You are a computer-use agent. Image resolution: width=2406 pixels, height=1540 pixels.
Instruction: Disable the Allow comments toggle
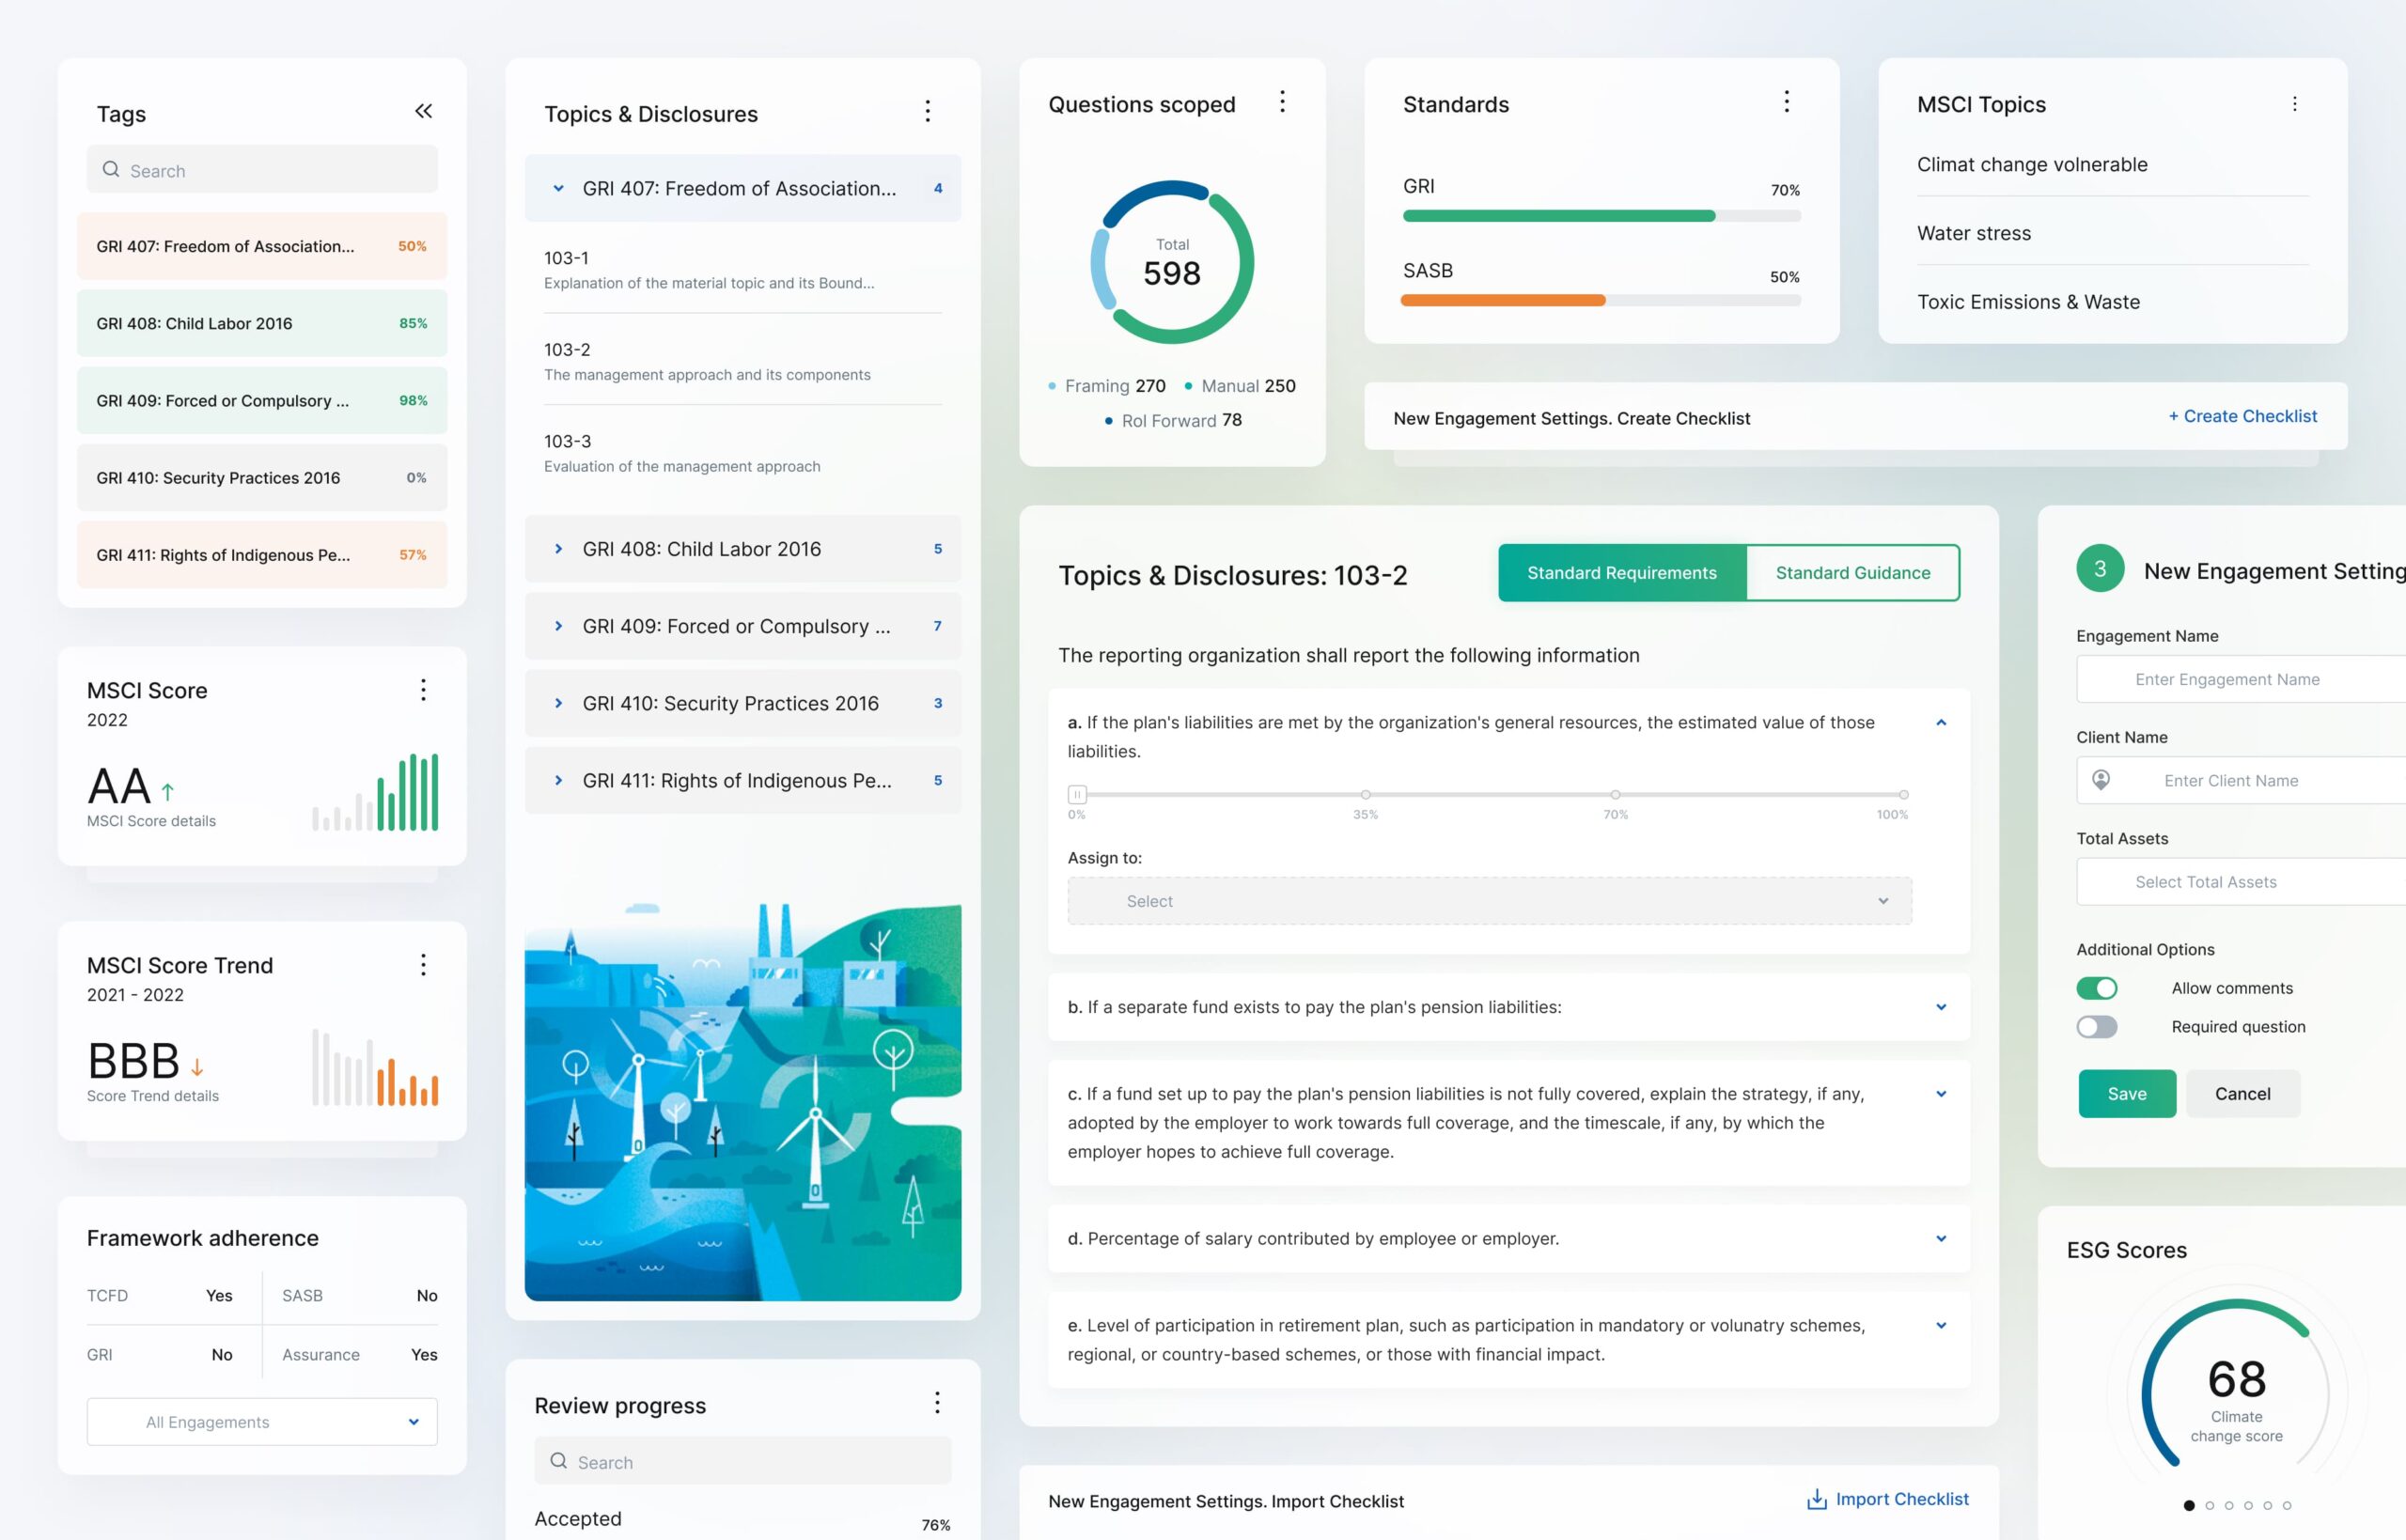pos(2097,988)
